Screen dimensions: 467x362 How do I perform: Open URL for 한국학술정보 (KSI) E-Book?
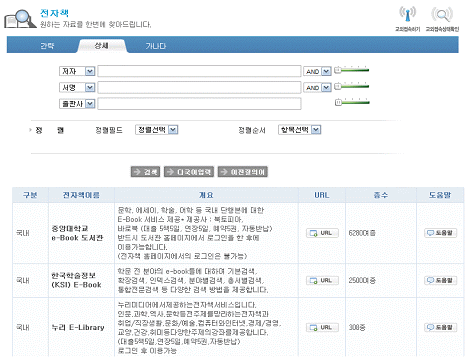click(322, 280)
